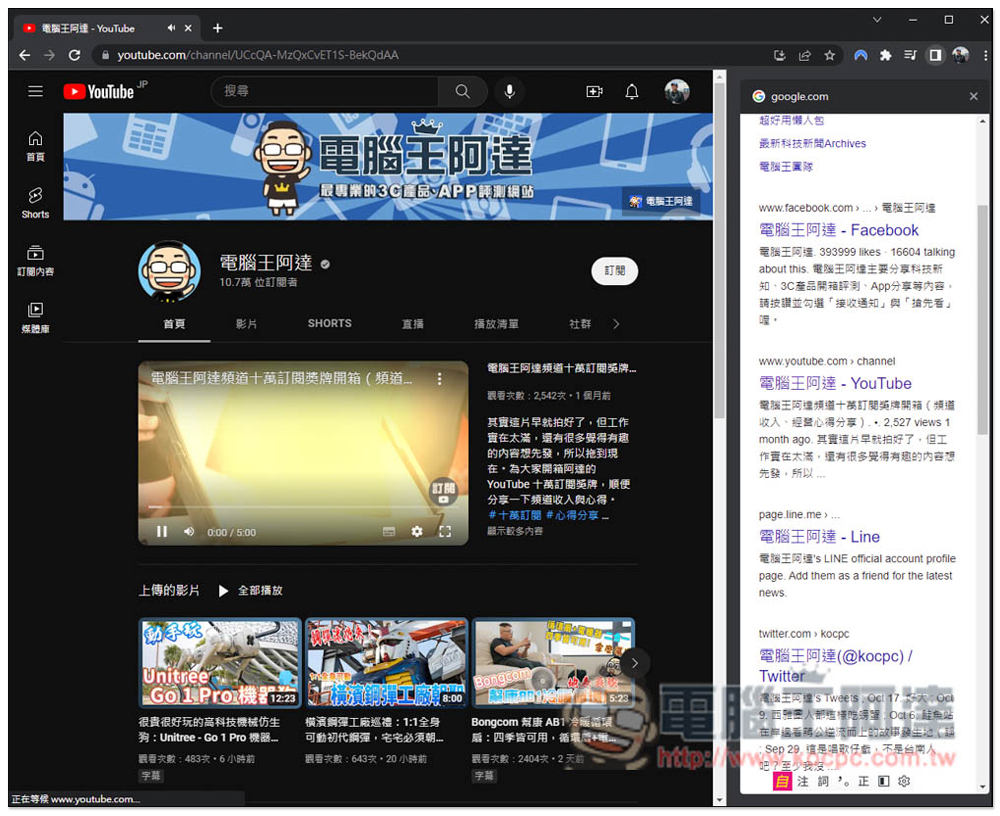1000x816 pixels.
Task: Open a new browser tab
Action: point(217,28)
